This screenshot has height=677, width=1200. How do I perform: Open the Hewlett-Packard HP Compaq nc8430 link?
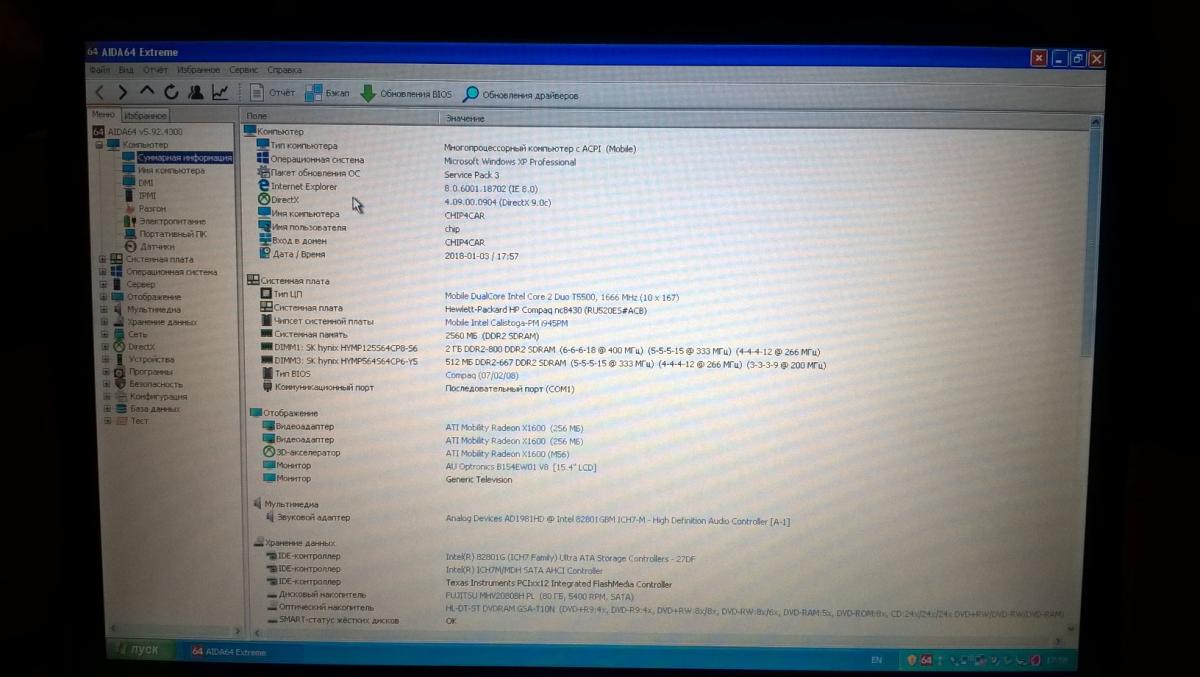pos(546,309)
